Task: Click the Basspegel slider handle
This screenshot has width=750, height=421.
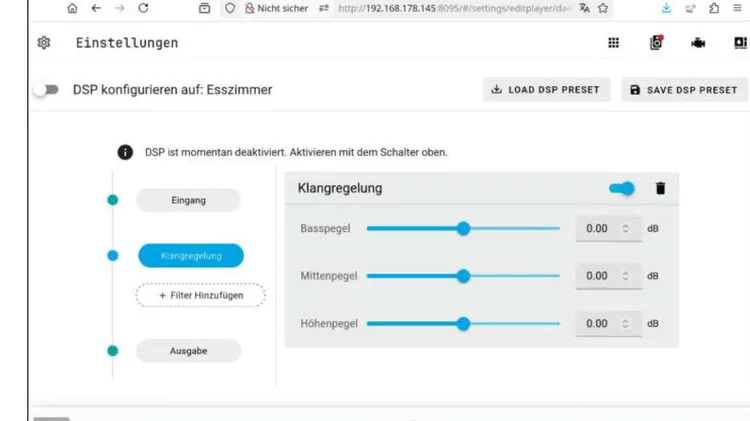Action: tap(463, 228)
